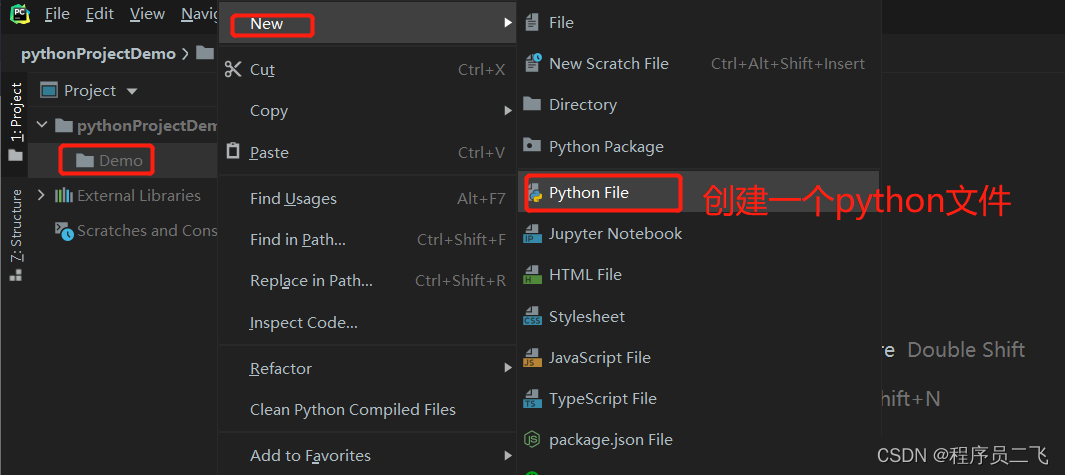
Task: Choose Replace in Path option
Action: 367,280
